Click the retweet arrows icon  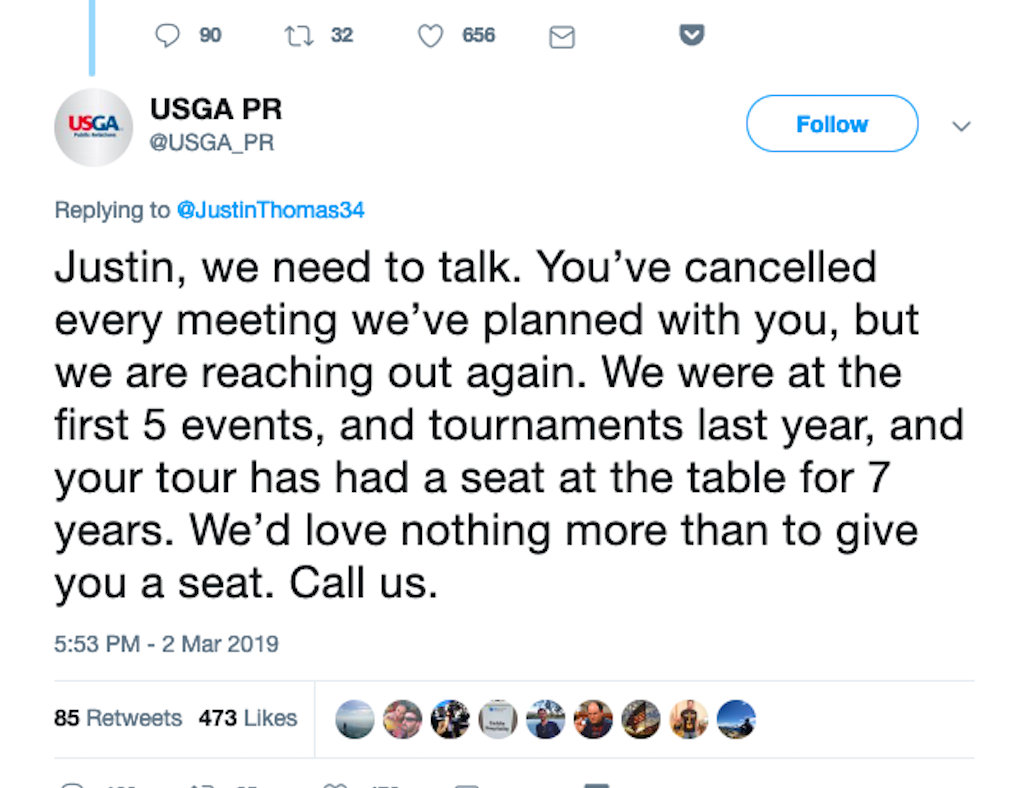pos(299,35)
